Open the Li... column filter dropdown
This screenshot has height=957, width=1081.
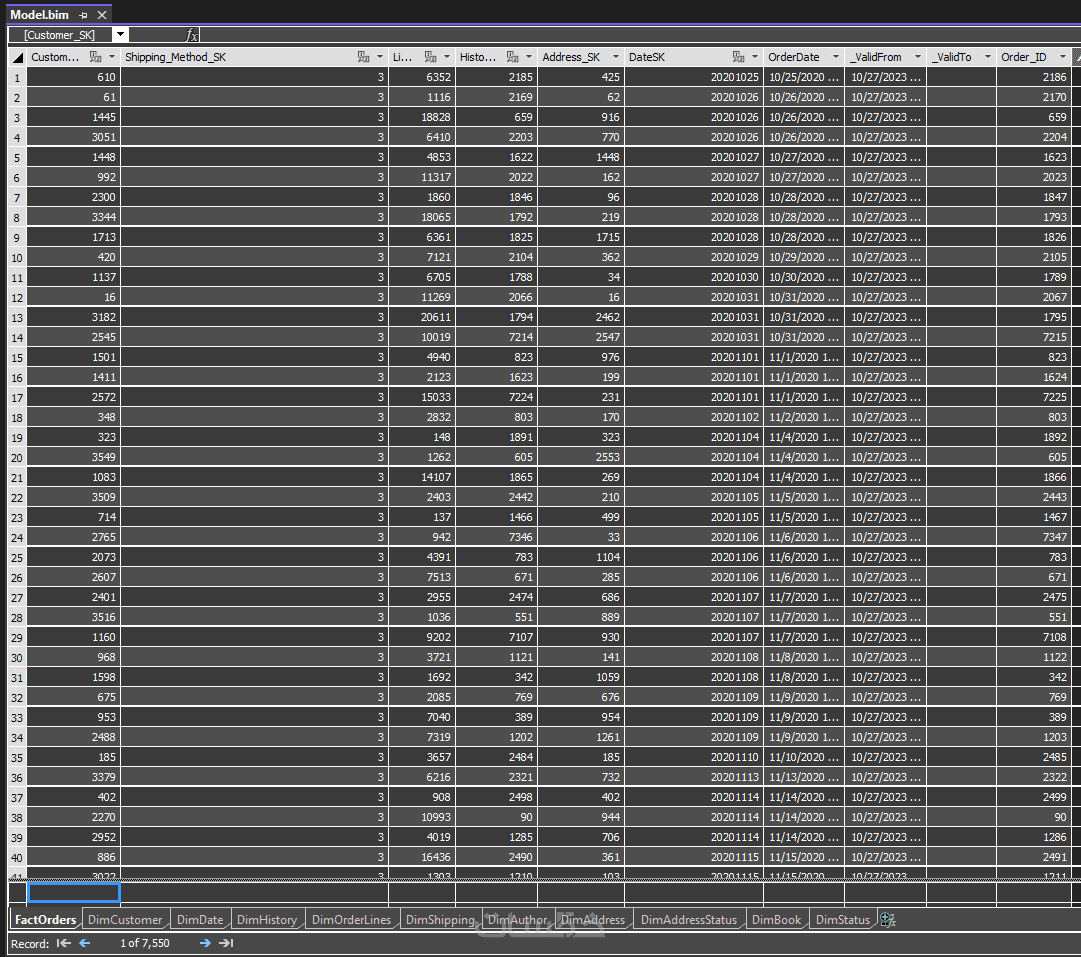pos(447,57)
